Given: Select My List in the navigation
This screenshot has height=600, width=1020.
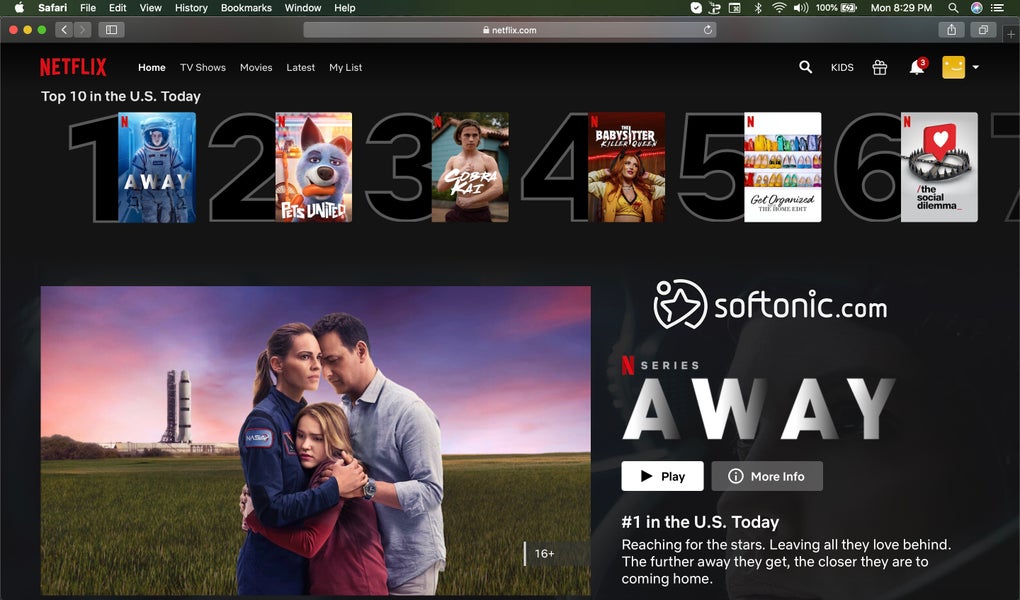Looking at the screenshot, I should 345,67.
